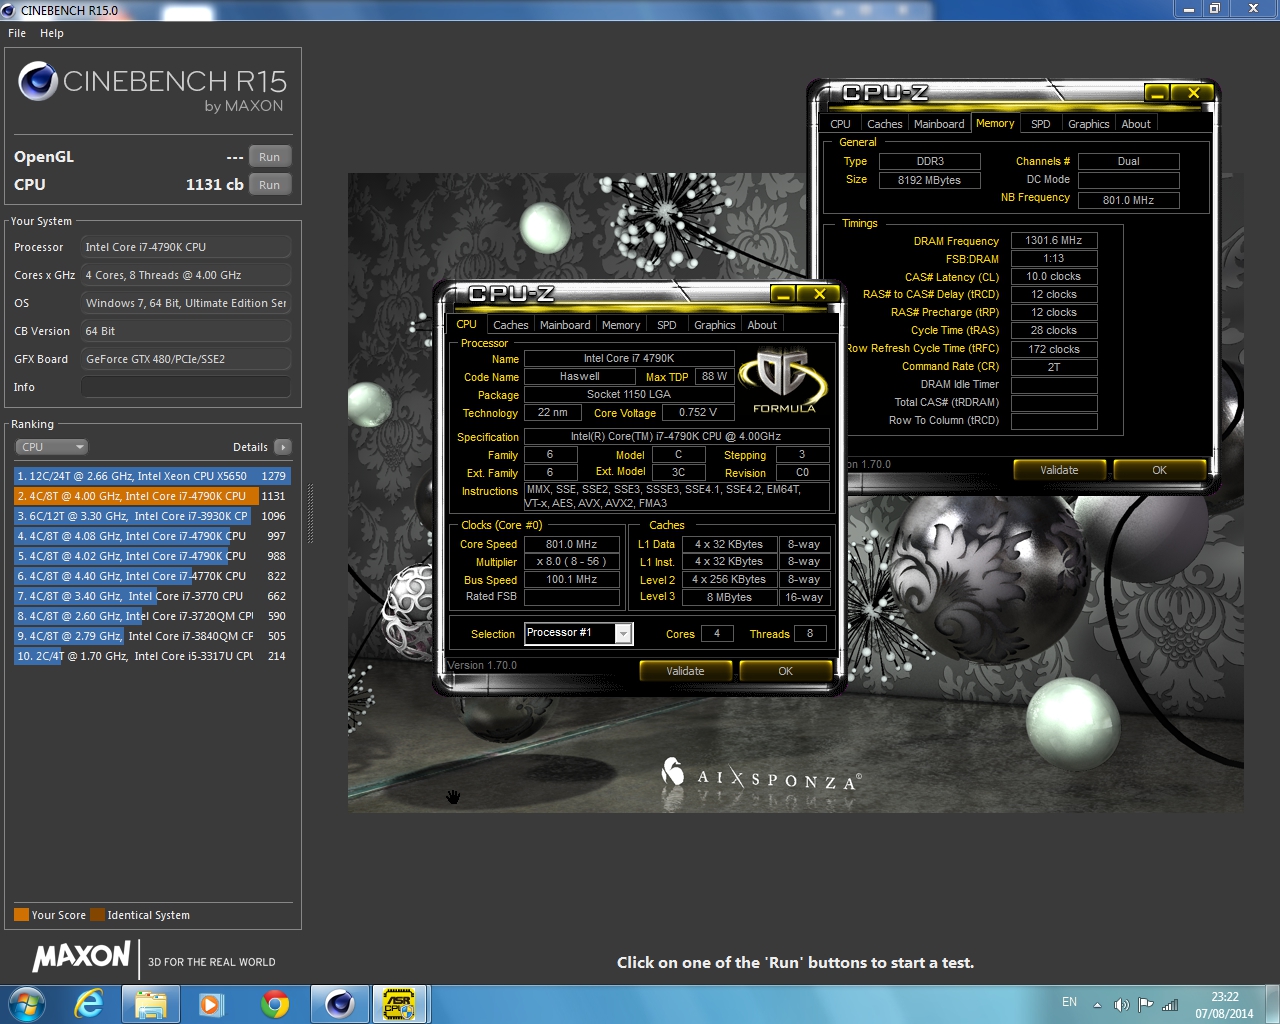The image size is (1280, 1024).
Task: Click OK in rear CPU-Z Memory window
Action: click(1159, 470)
